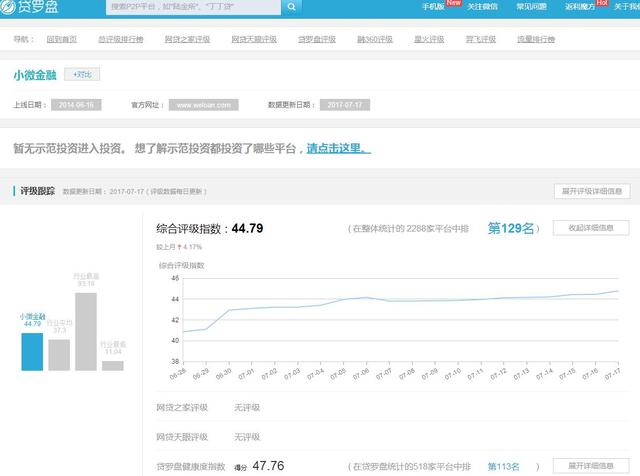Click the 小微金融 platform title
Screen dimensions: 640x476
[35, 75]
